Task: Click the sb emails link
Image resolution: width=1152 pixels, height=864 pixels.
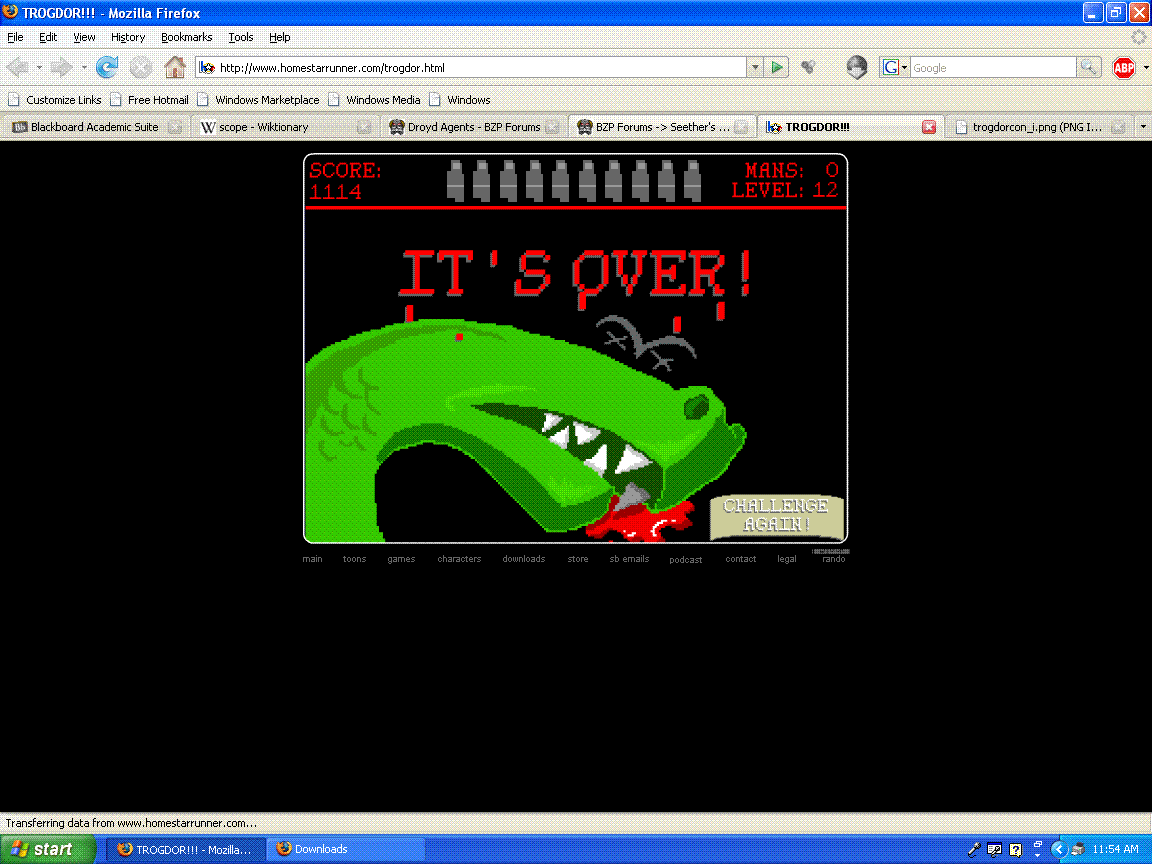Action: click(630, 559)
